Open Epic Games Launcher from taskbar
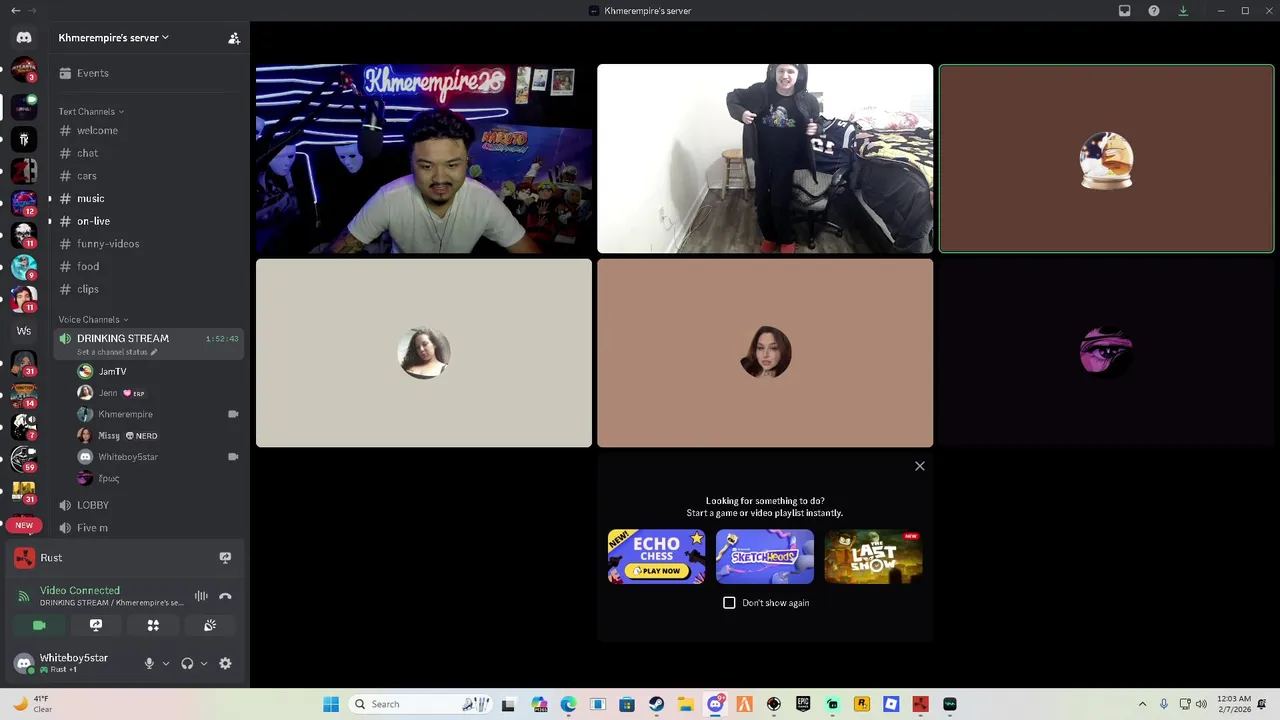 [x=803, y=704]
